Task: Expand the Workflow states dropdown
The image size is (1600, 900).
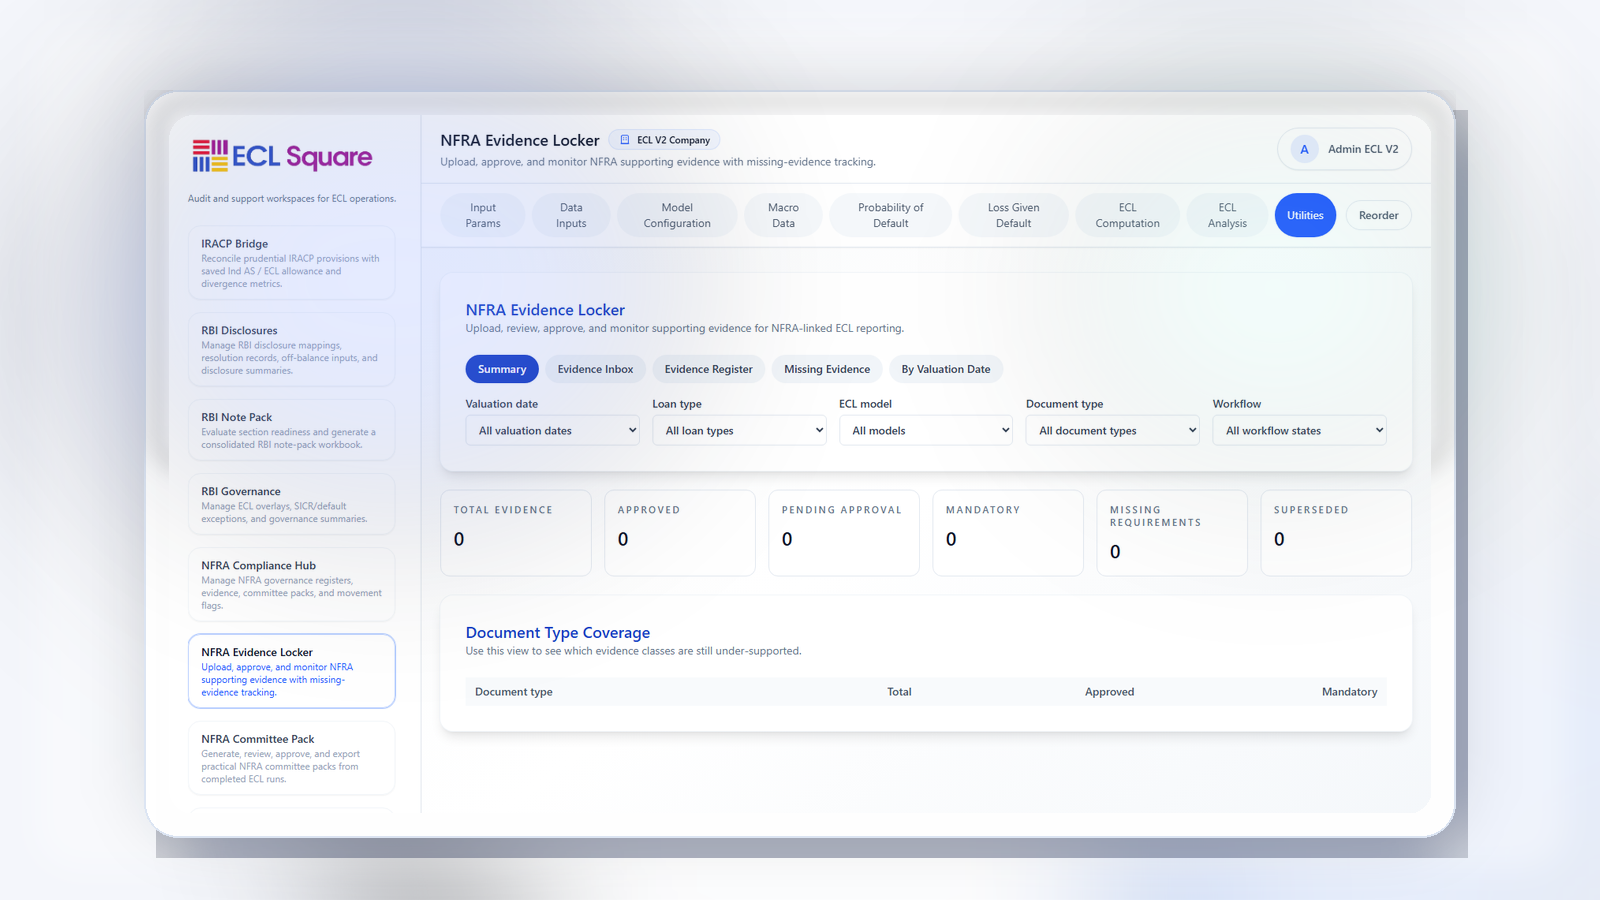Action: 1299,431
